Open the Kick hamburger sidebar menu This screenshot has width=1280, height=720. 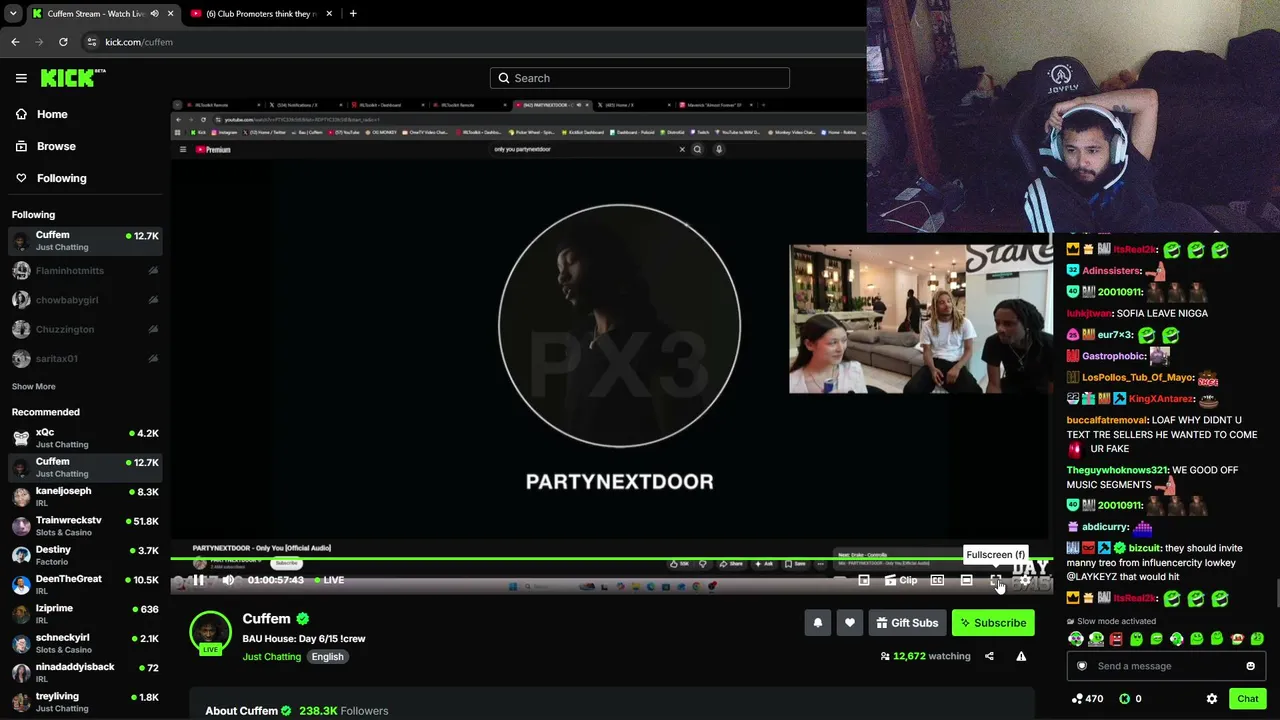tap(21, 78)
